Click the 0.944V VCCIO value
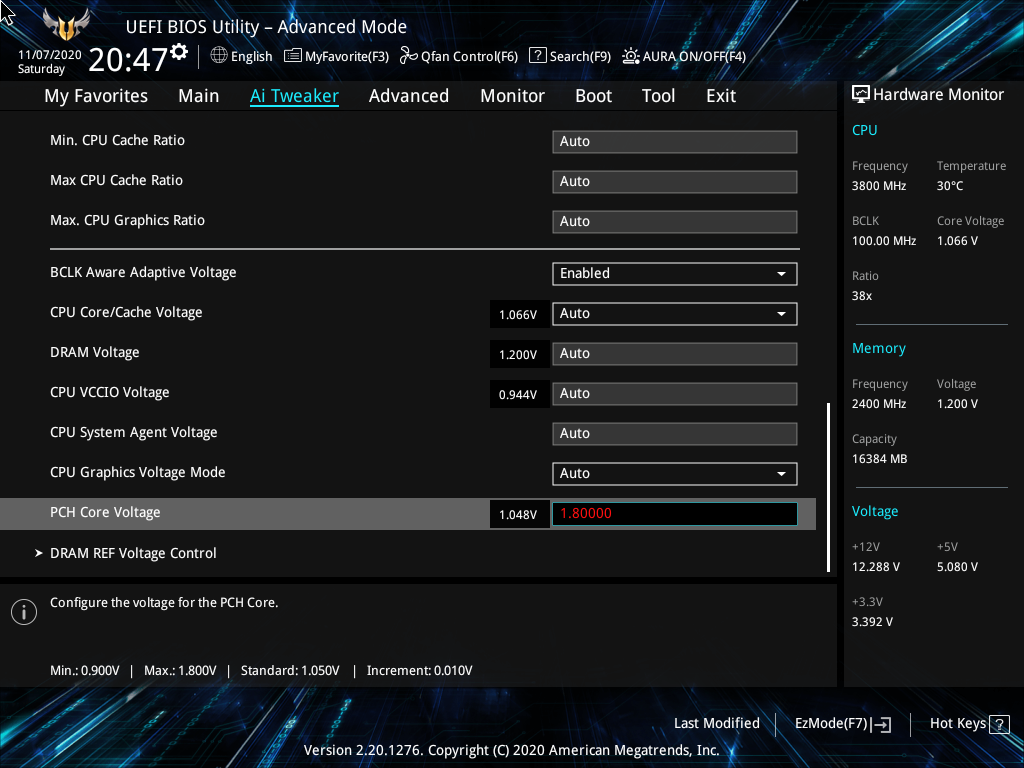The image size is (1024, 768). (x=519, y=394)
